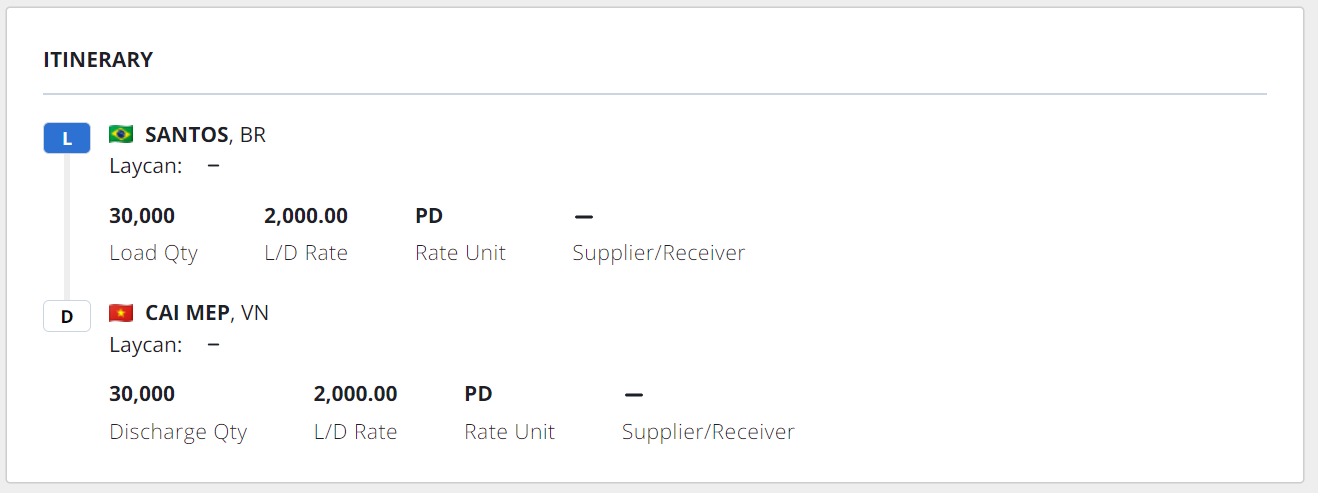1318x493 pixels.
Task: Click the Load Qty value 30,000
Action: click(x=142, y=216)
